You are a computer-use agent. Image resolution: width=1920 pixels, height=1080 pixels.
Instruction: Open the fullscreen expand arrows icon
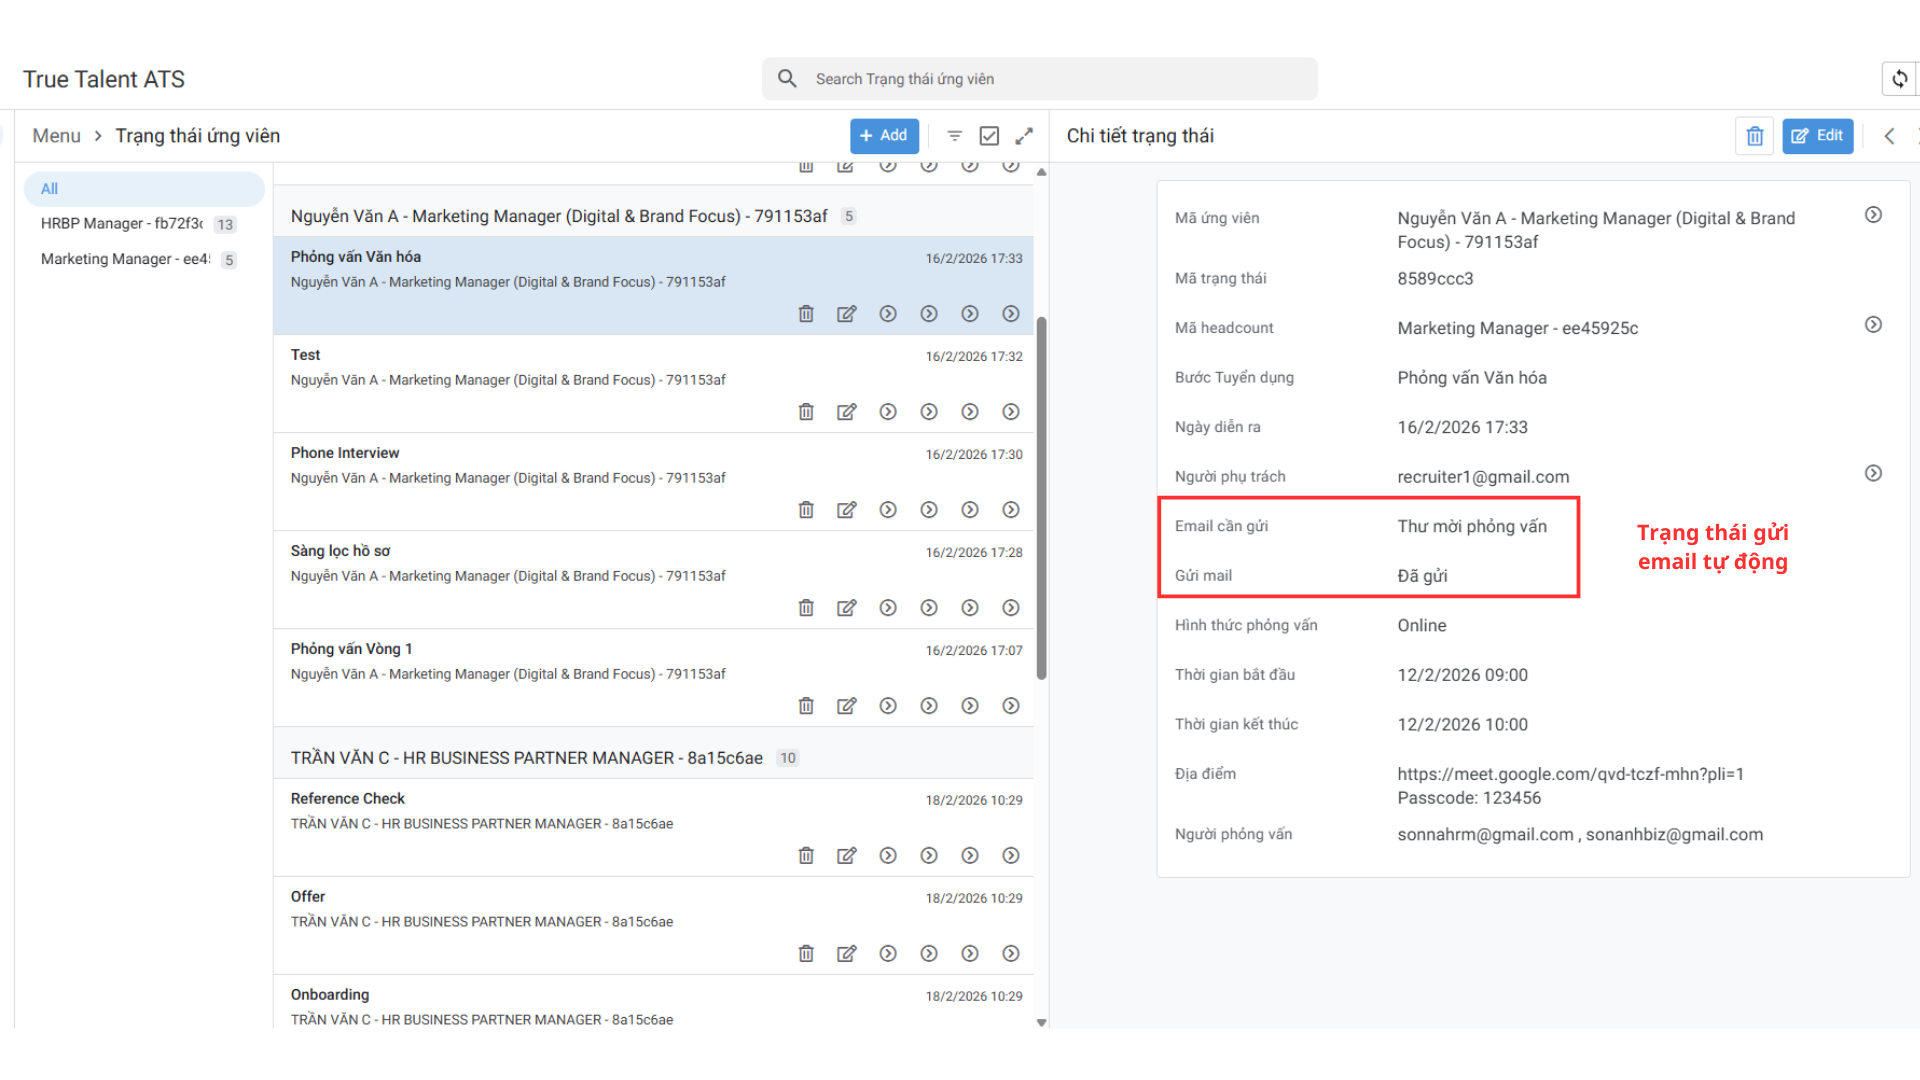pos(1024,135)
